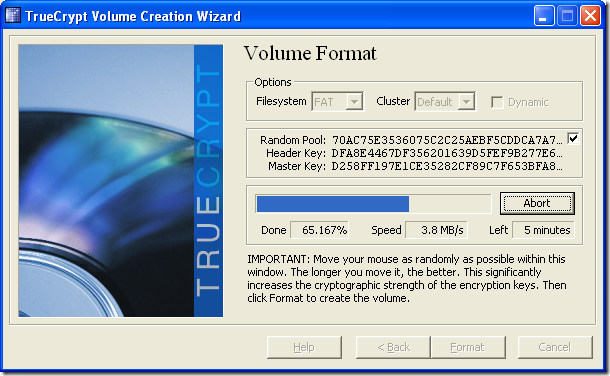Click the Header Key hex value
The width and height of the screenshot is (610, 376).
coord(447,153)
